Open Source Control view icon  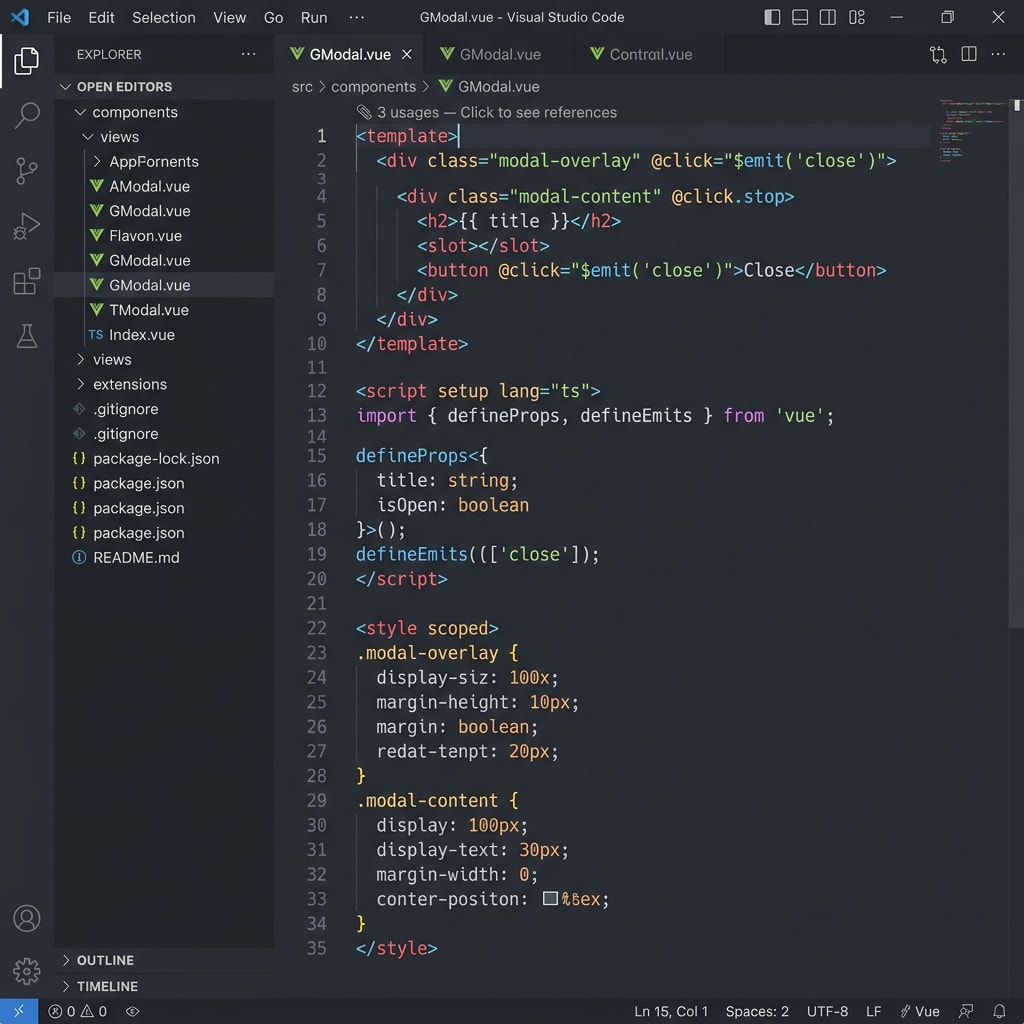(x=26, y=171)
